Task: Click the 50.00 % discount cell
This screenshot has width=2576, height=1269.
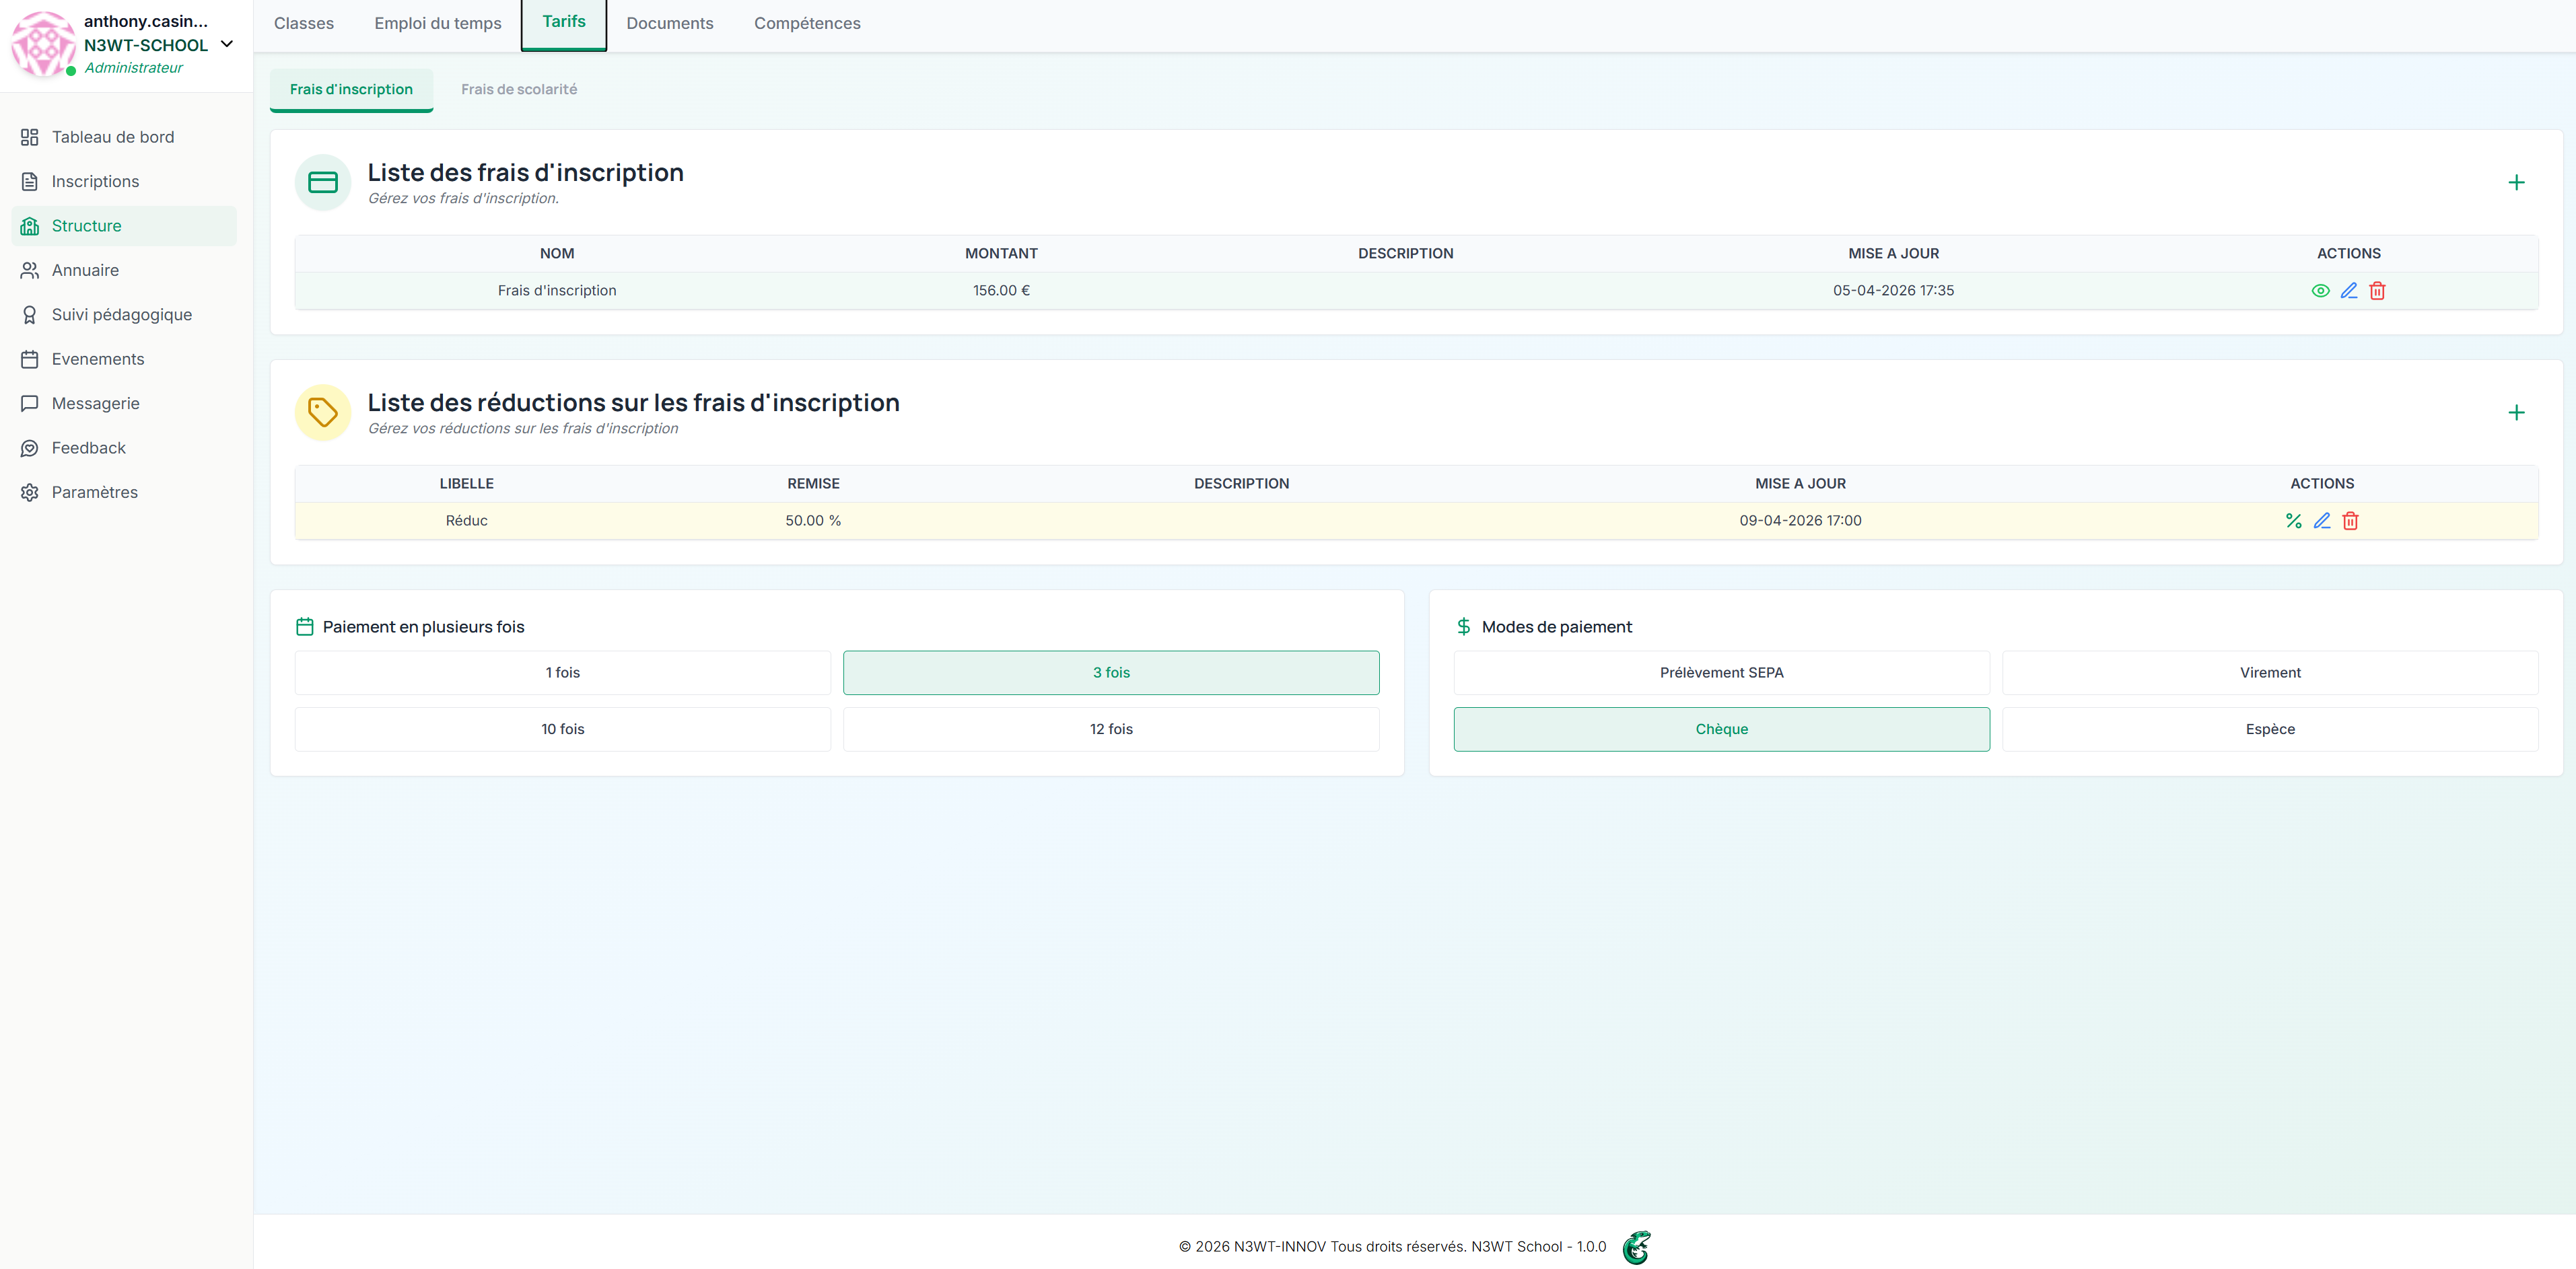Action: [813, 521]
